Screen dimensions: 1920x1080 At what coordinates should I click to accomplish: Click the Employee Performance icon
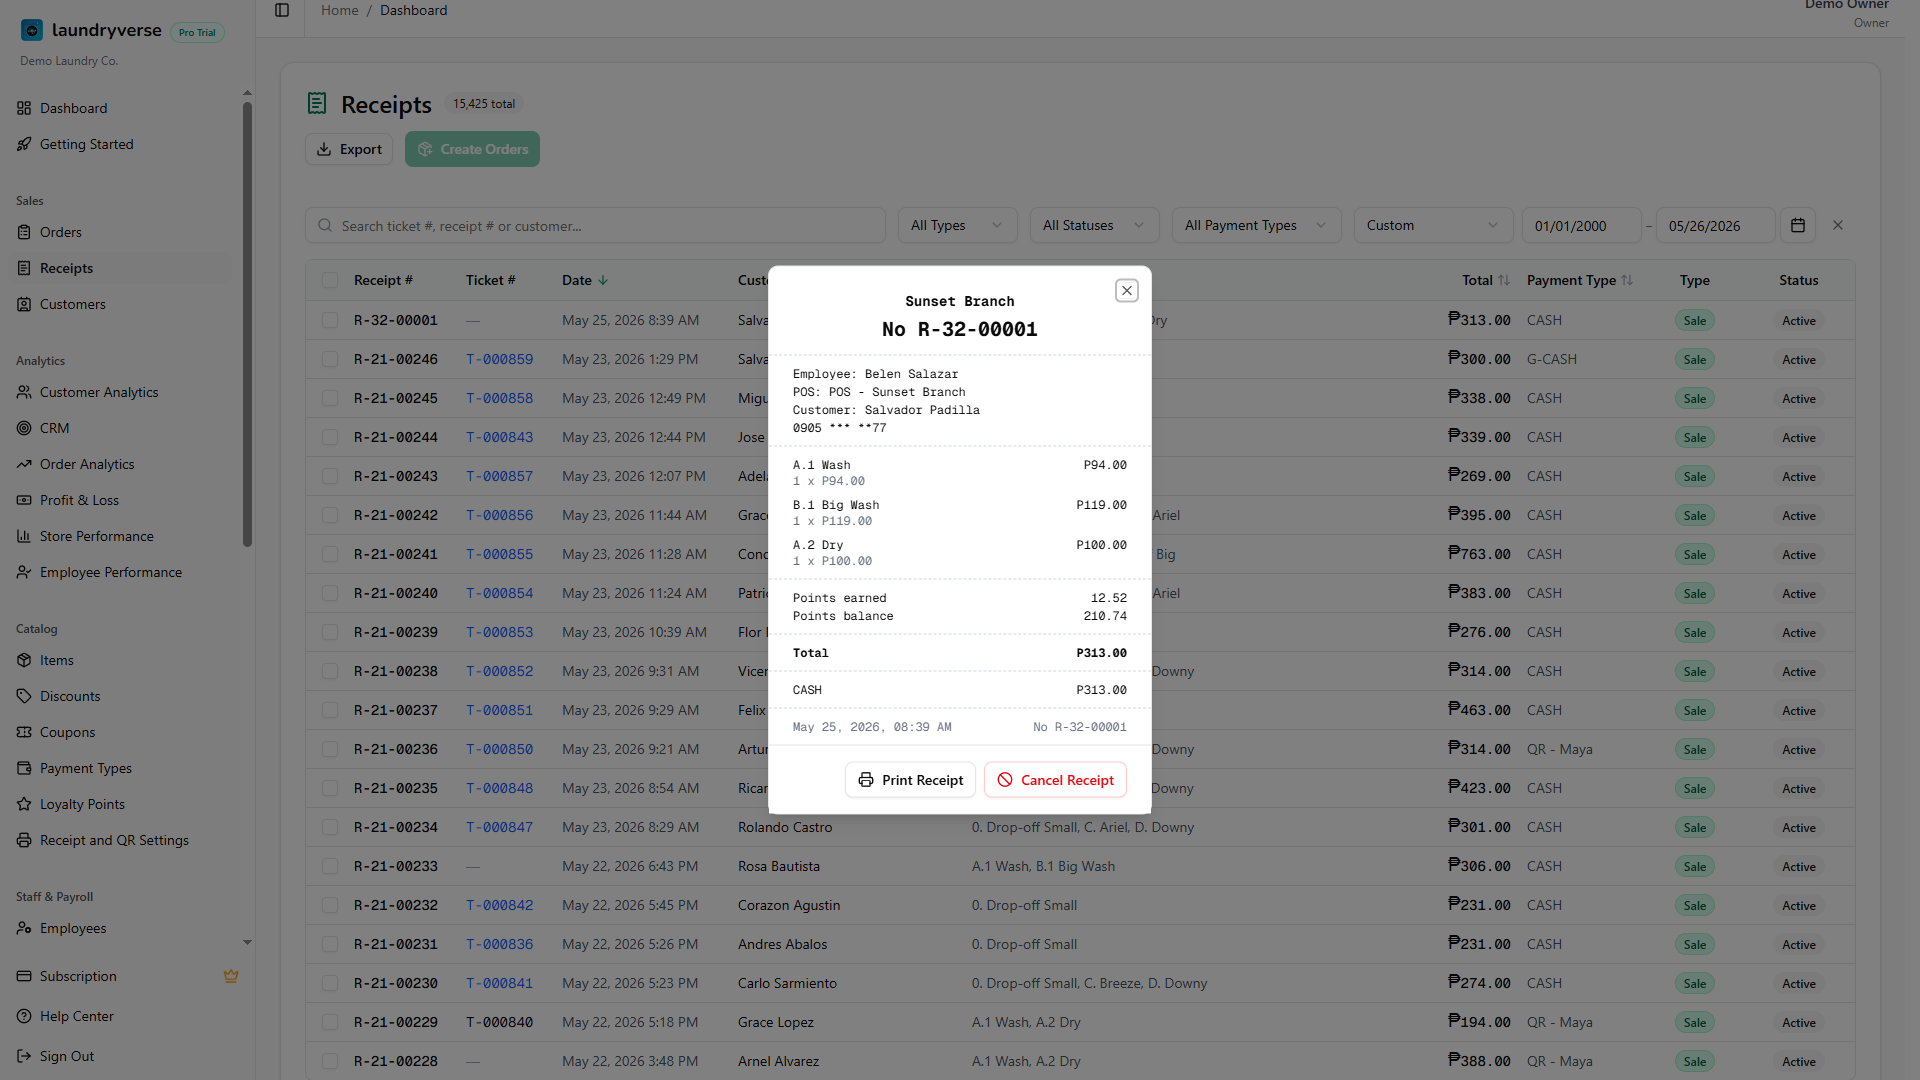click(24, 572)
